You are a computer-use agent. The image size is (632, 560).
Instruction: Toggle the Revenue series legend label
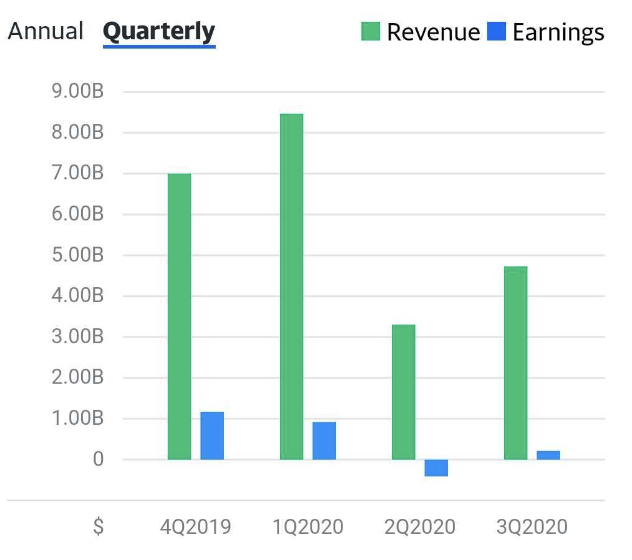tap(433, 32)
